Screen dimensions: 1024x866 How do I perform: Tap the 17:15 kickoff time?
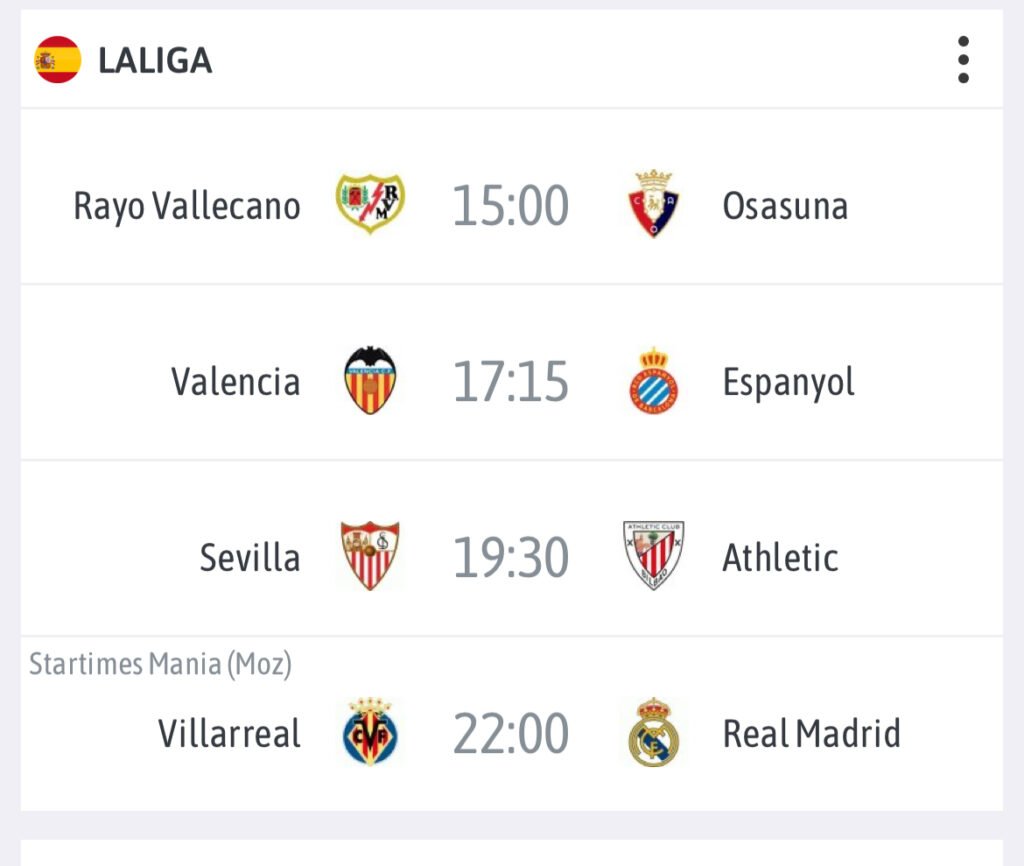[x=511, y=382]
